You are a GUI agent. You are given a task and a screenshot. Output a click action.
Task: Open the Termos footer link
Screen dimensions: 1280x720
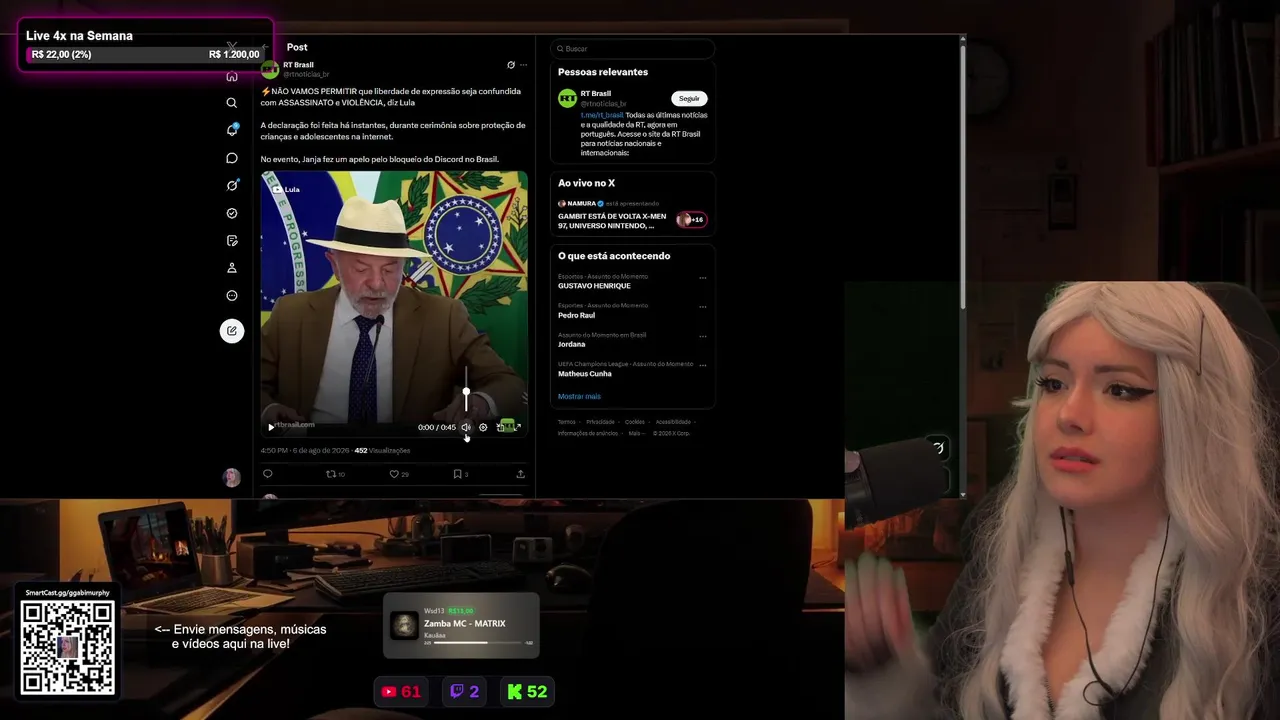pos(567,422)
